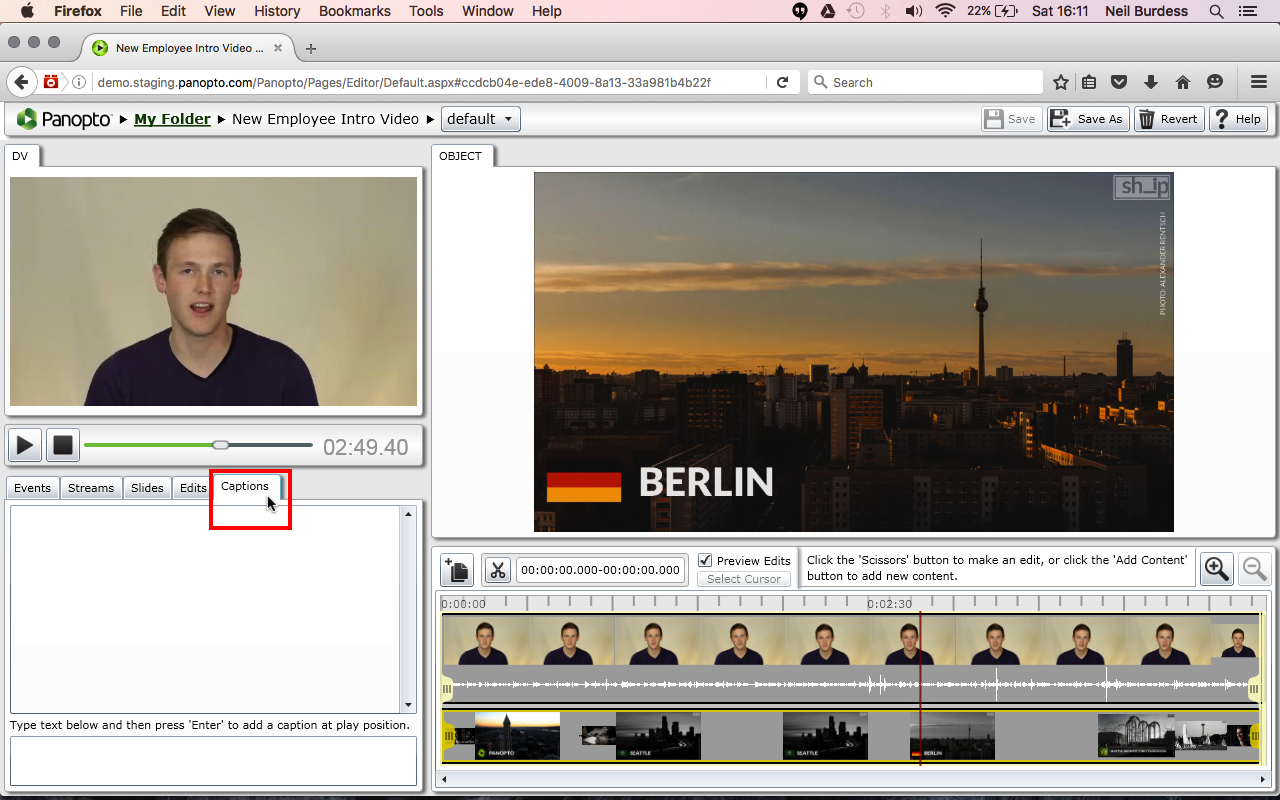Click the Revert trash icon button

[x=1167, y=119]
